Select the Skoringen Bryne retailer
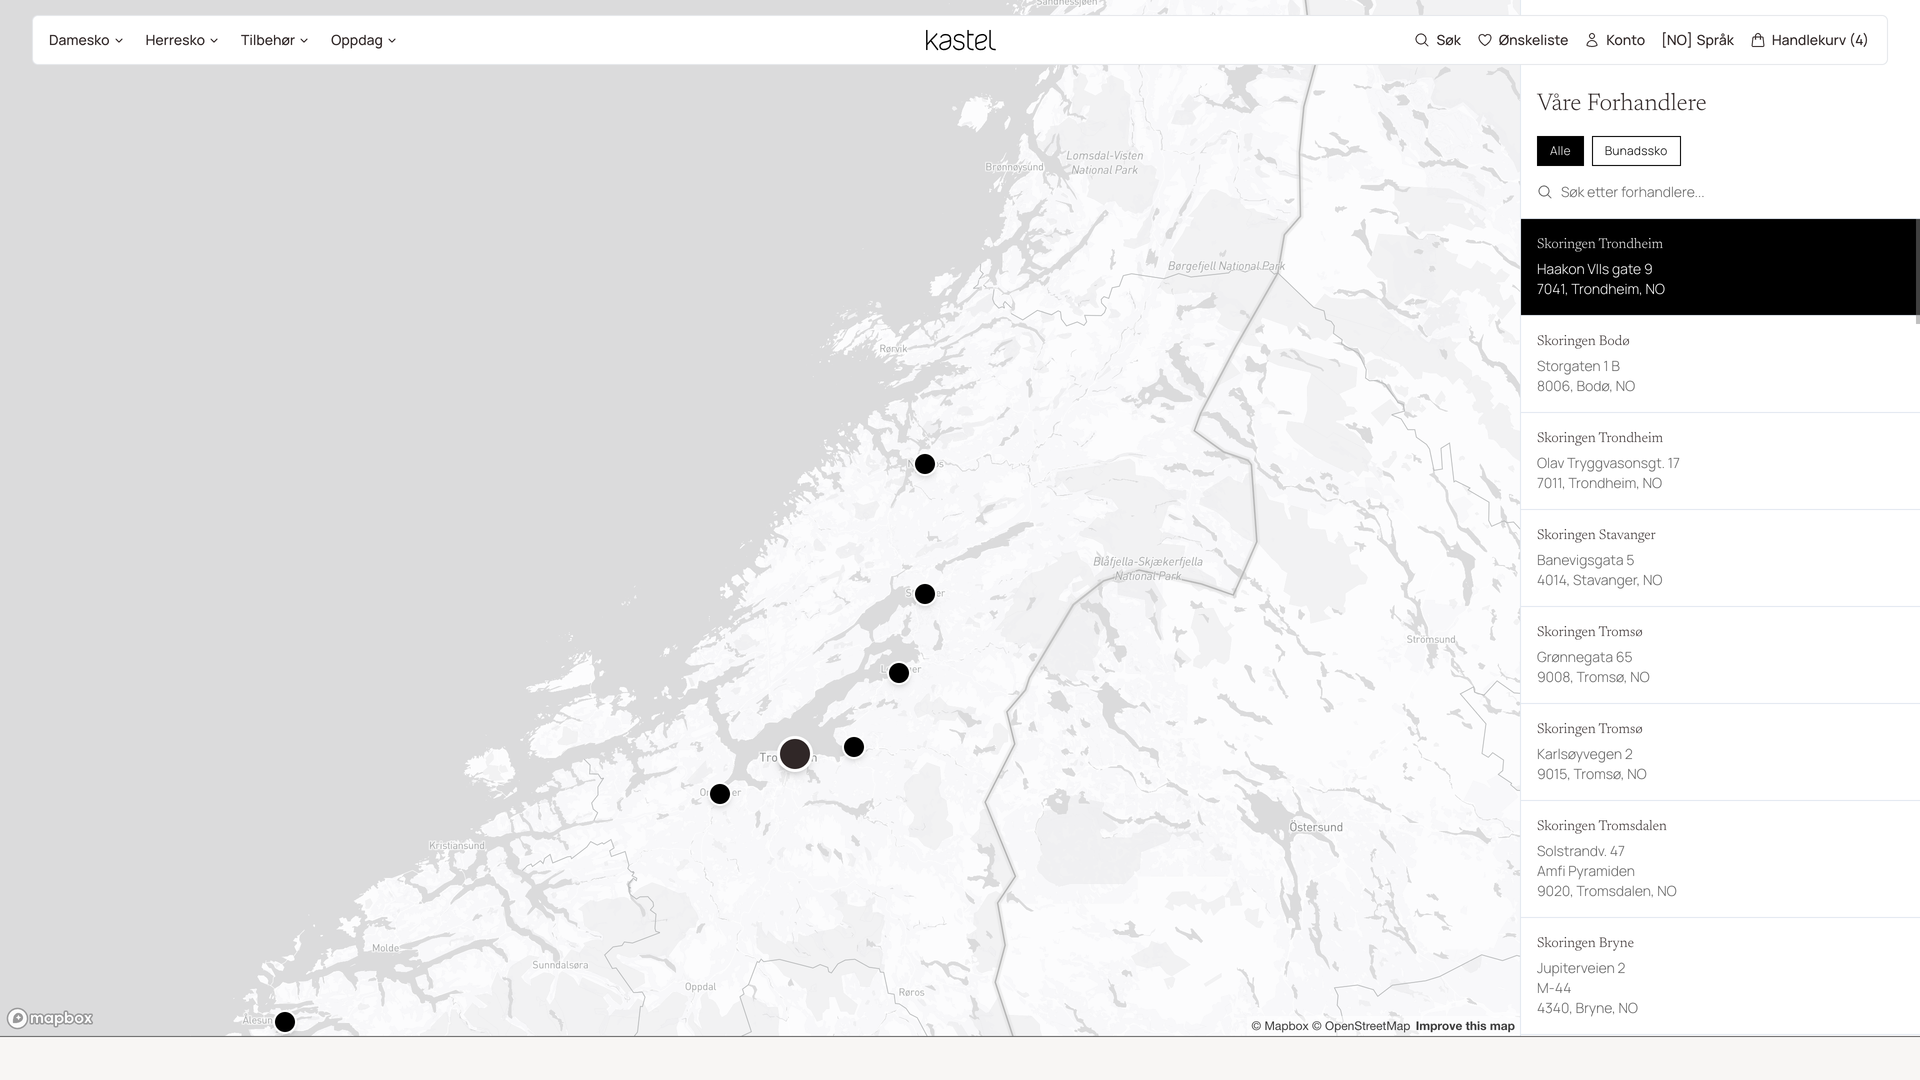This screenshot has height=1080, width=1920. coord(1720,976)
